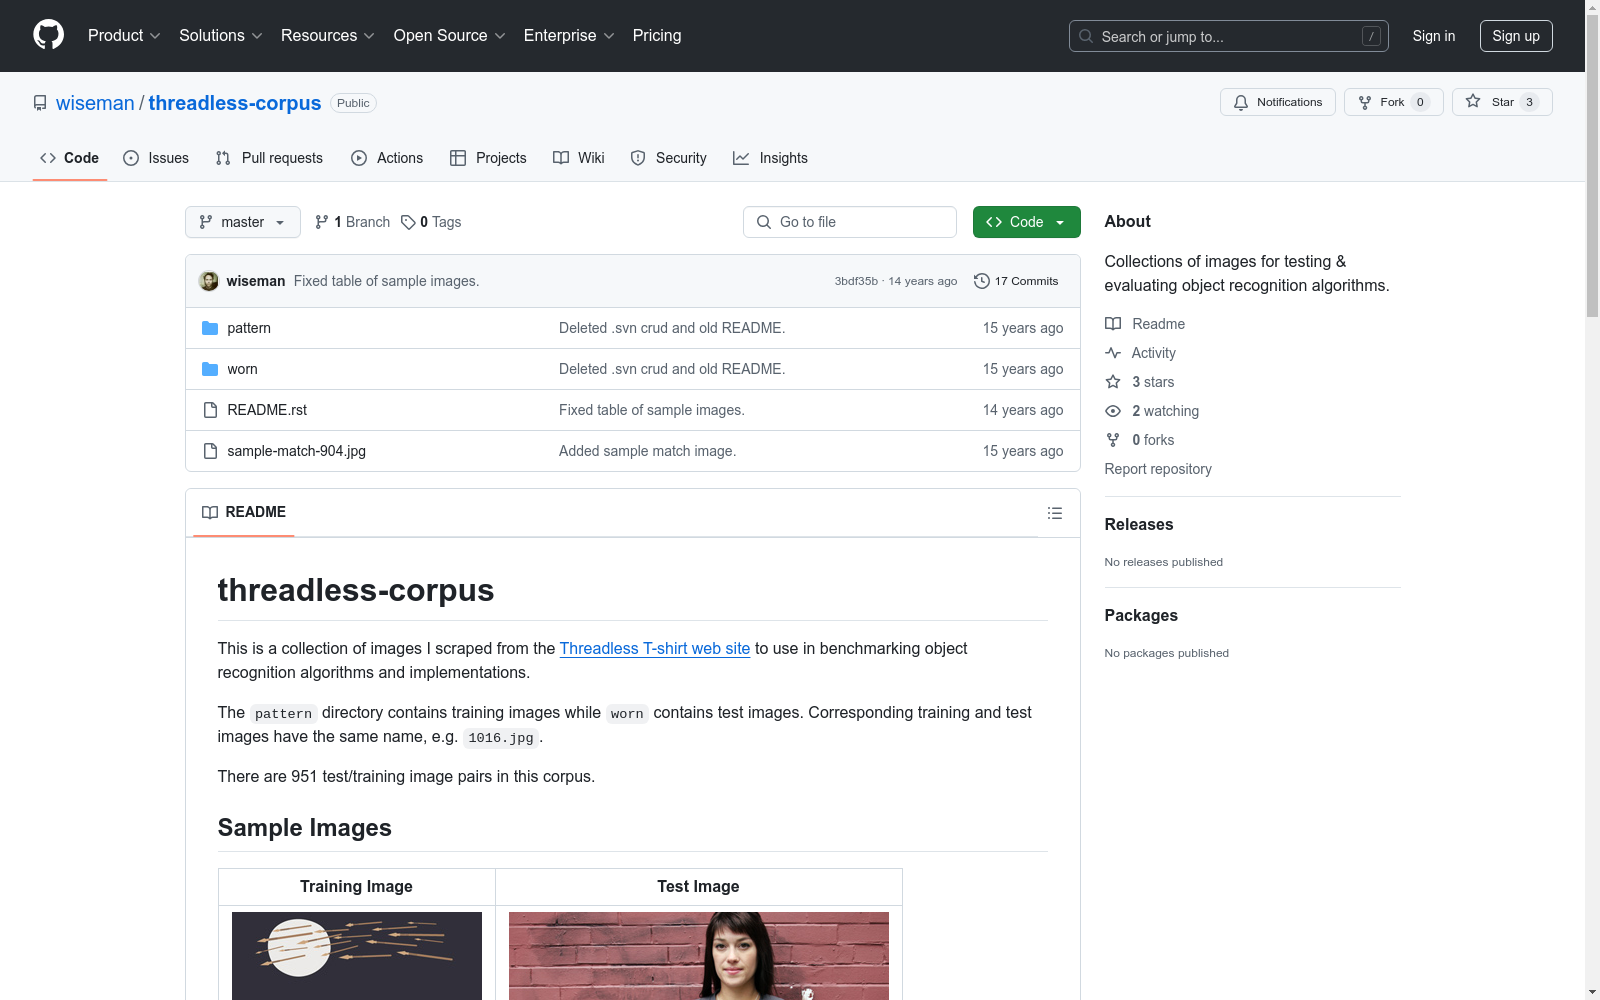This screenshot has height=1000, width=1600.
Task: Open the Packages heading link
Action: click(1141, 615)
